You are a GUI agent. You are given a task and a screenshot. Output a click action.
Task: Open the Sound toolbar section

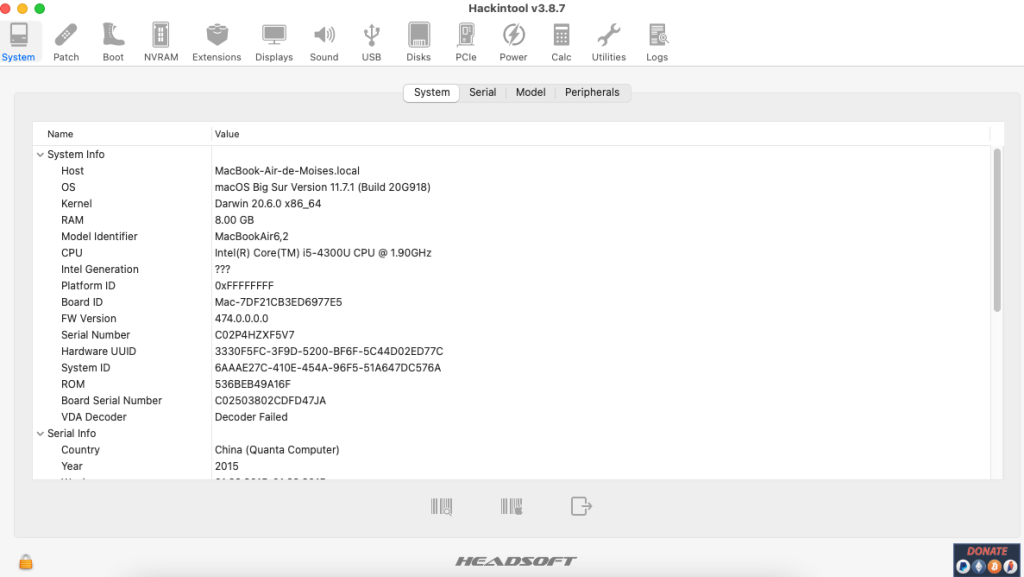coord(324,42)
